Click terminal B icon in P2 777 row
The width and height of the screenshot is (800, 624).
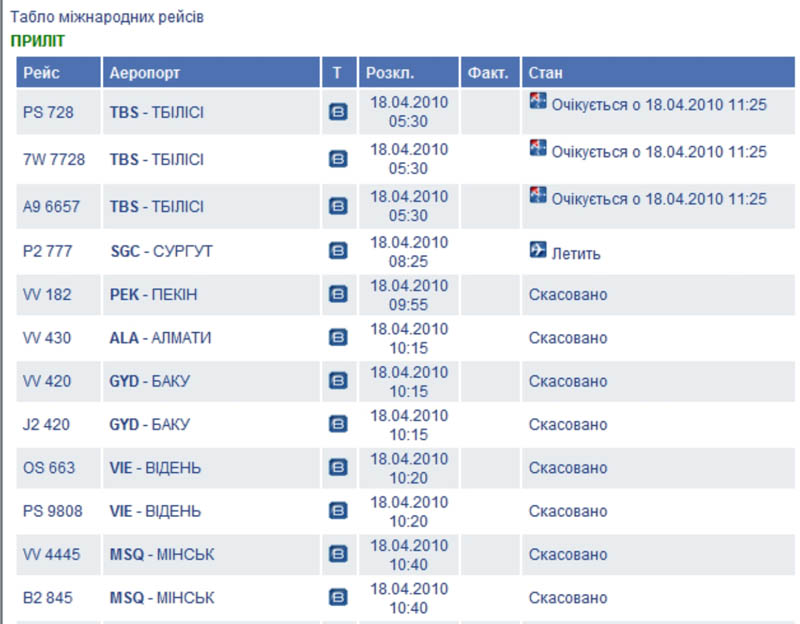(338, 252)
